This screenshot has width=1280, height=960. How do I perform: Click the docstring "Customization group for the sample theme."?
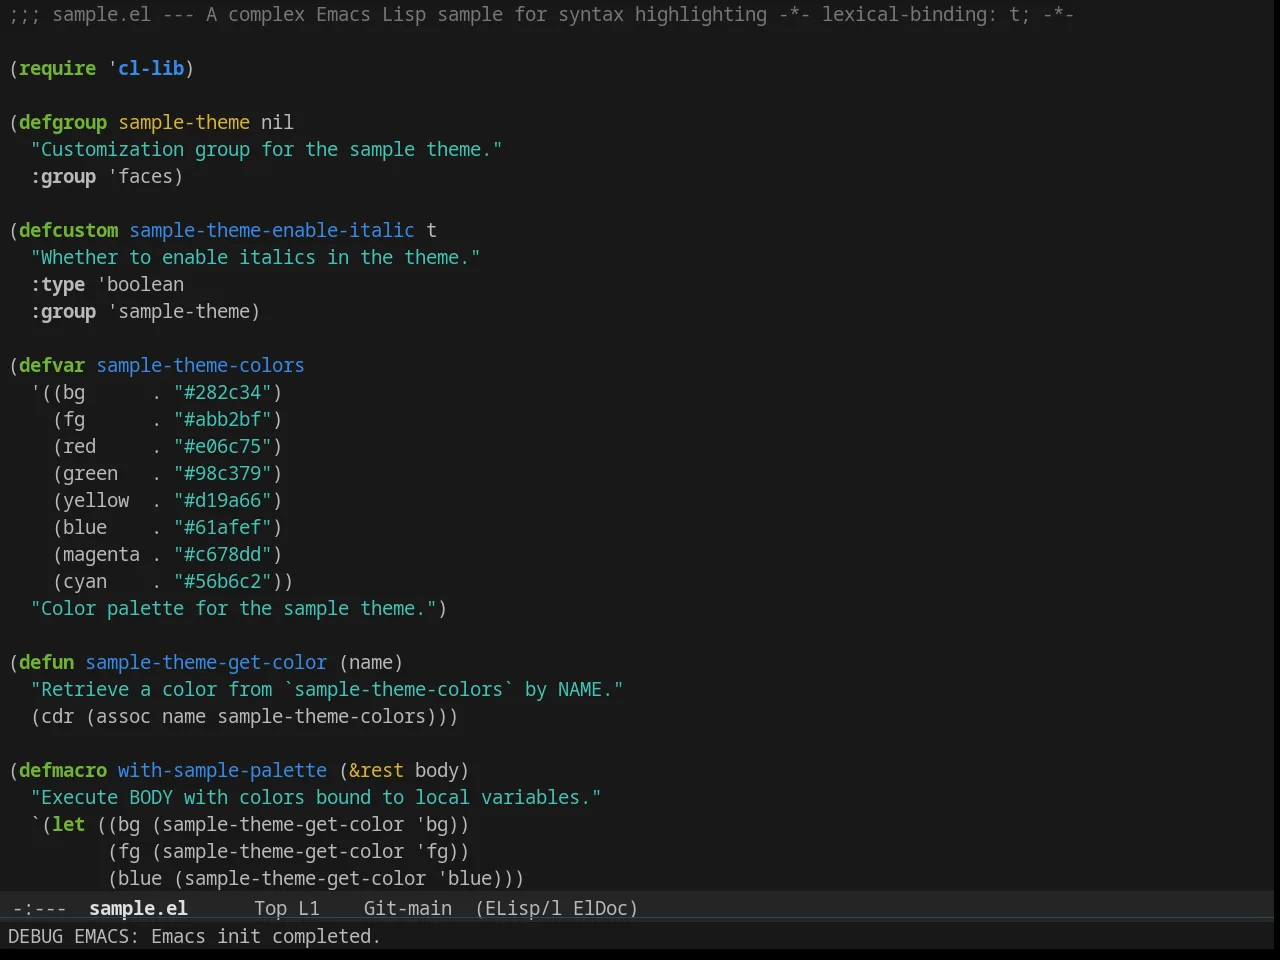[x=267, y=149]
